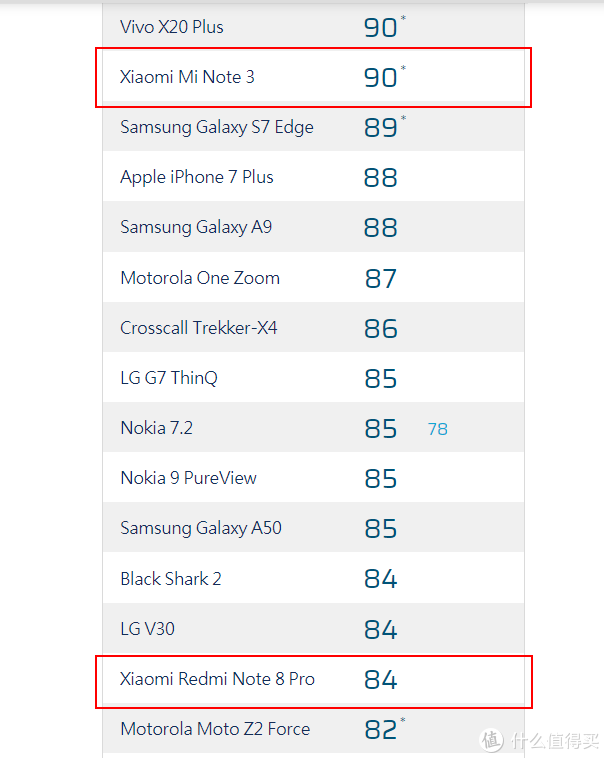This screenshot has width=604, height=758.
Task: Click the 87 score of Motorola One Zoom
Action: pos(381,279)
